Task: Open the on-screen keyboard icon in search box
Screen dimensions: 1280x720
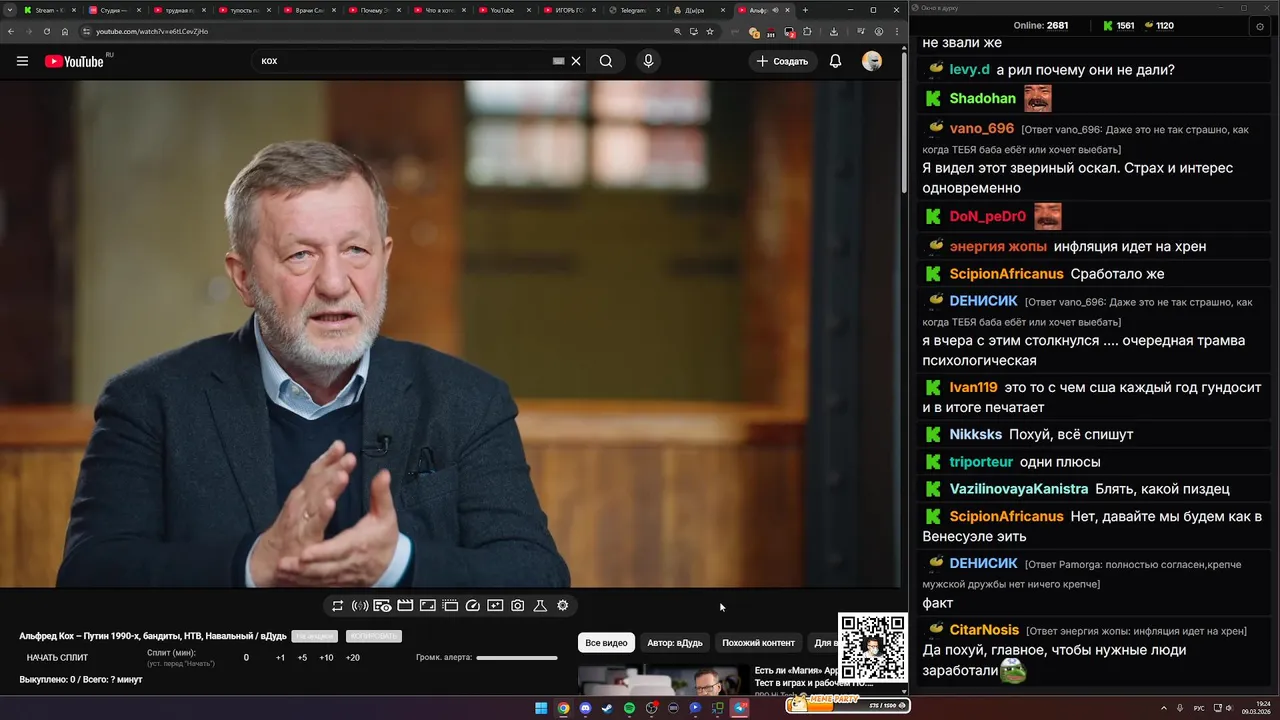Action: [x=559, y=61]
